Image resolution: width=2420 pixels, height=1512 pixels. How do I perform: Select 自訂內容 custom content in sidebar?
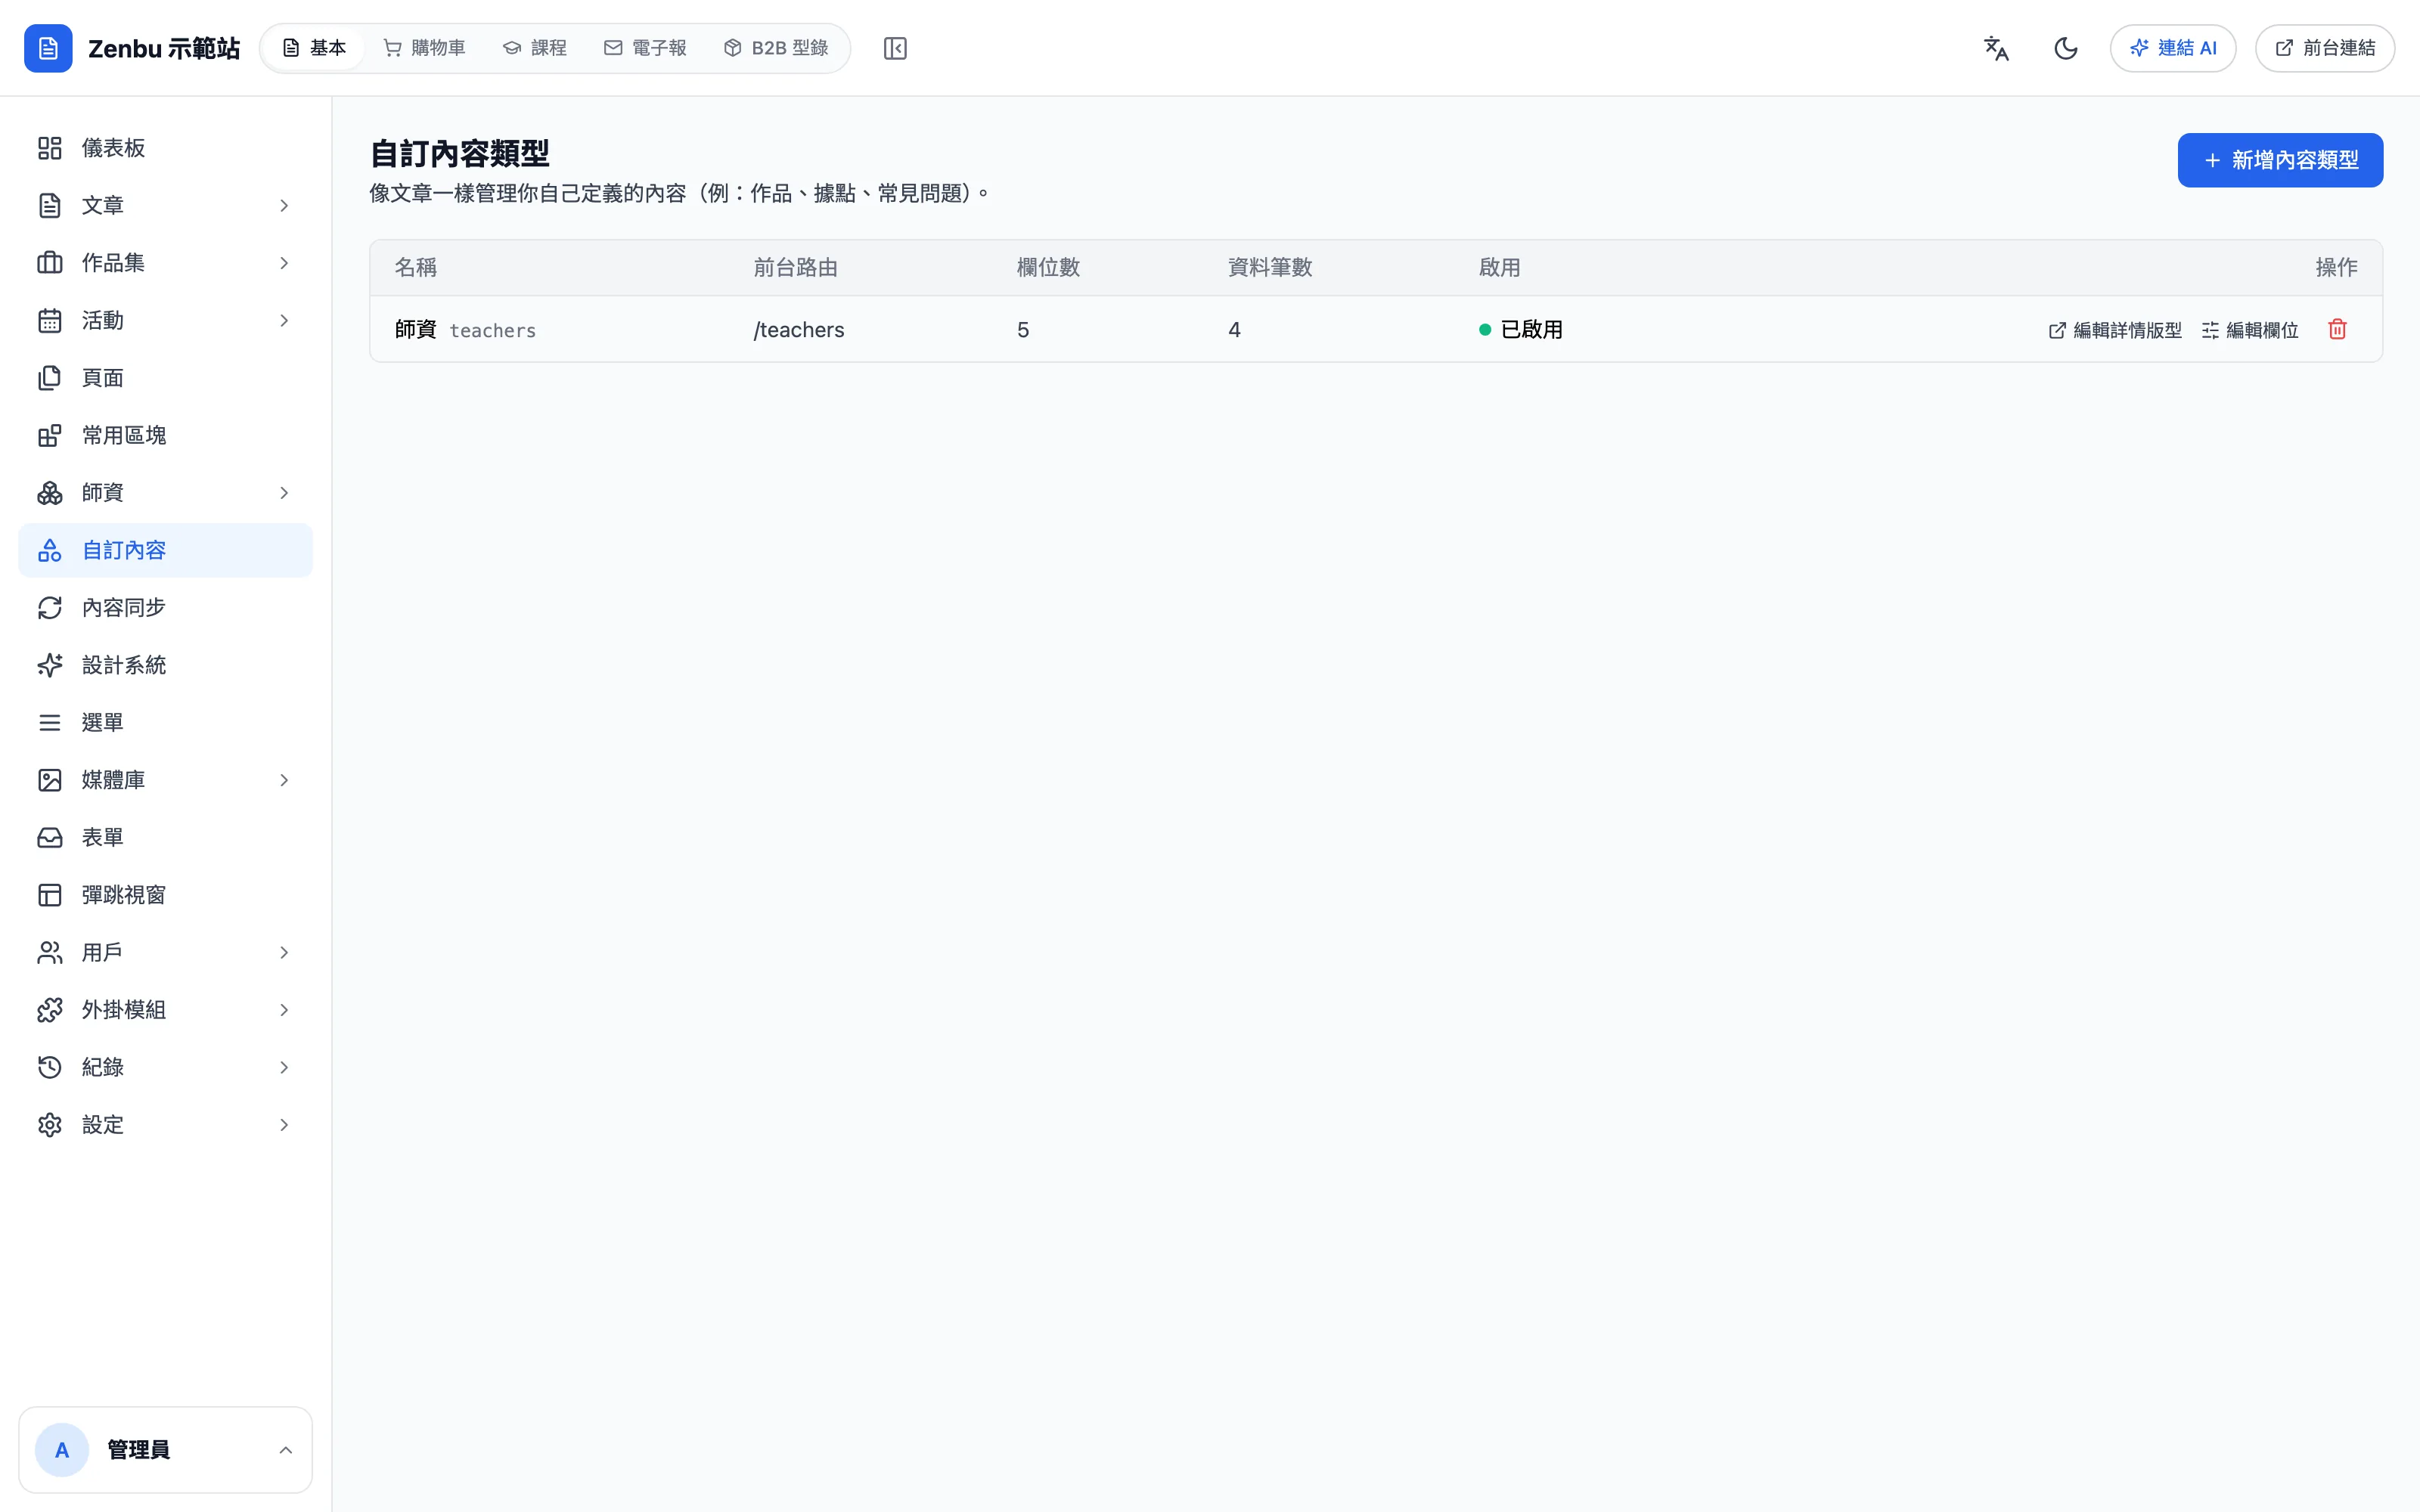[165, 550]
